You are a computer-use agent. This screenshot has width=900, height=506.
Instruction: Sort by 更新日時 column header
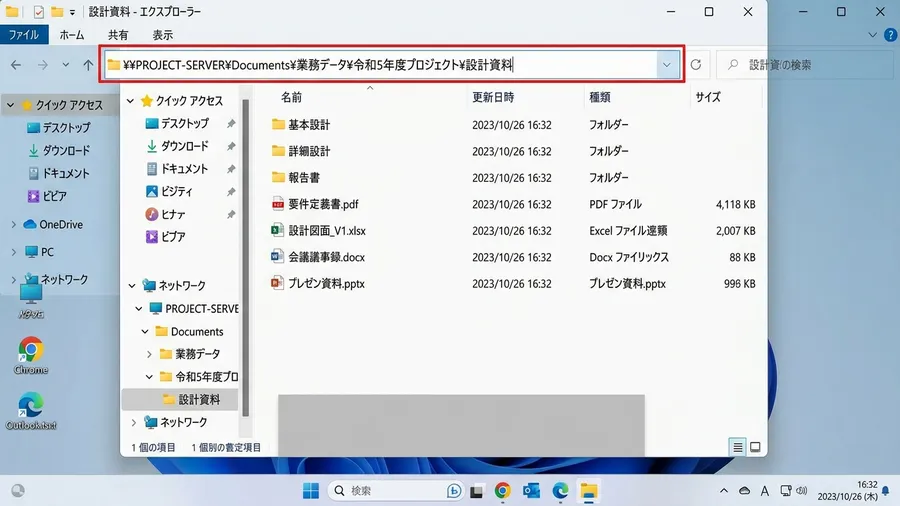click(x=493, y=98)
